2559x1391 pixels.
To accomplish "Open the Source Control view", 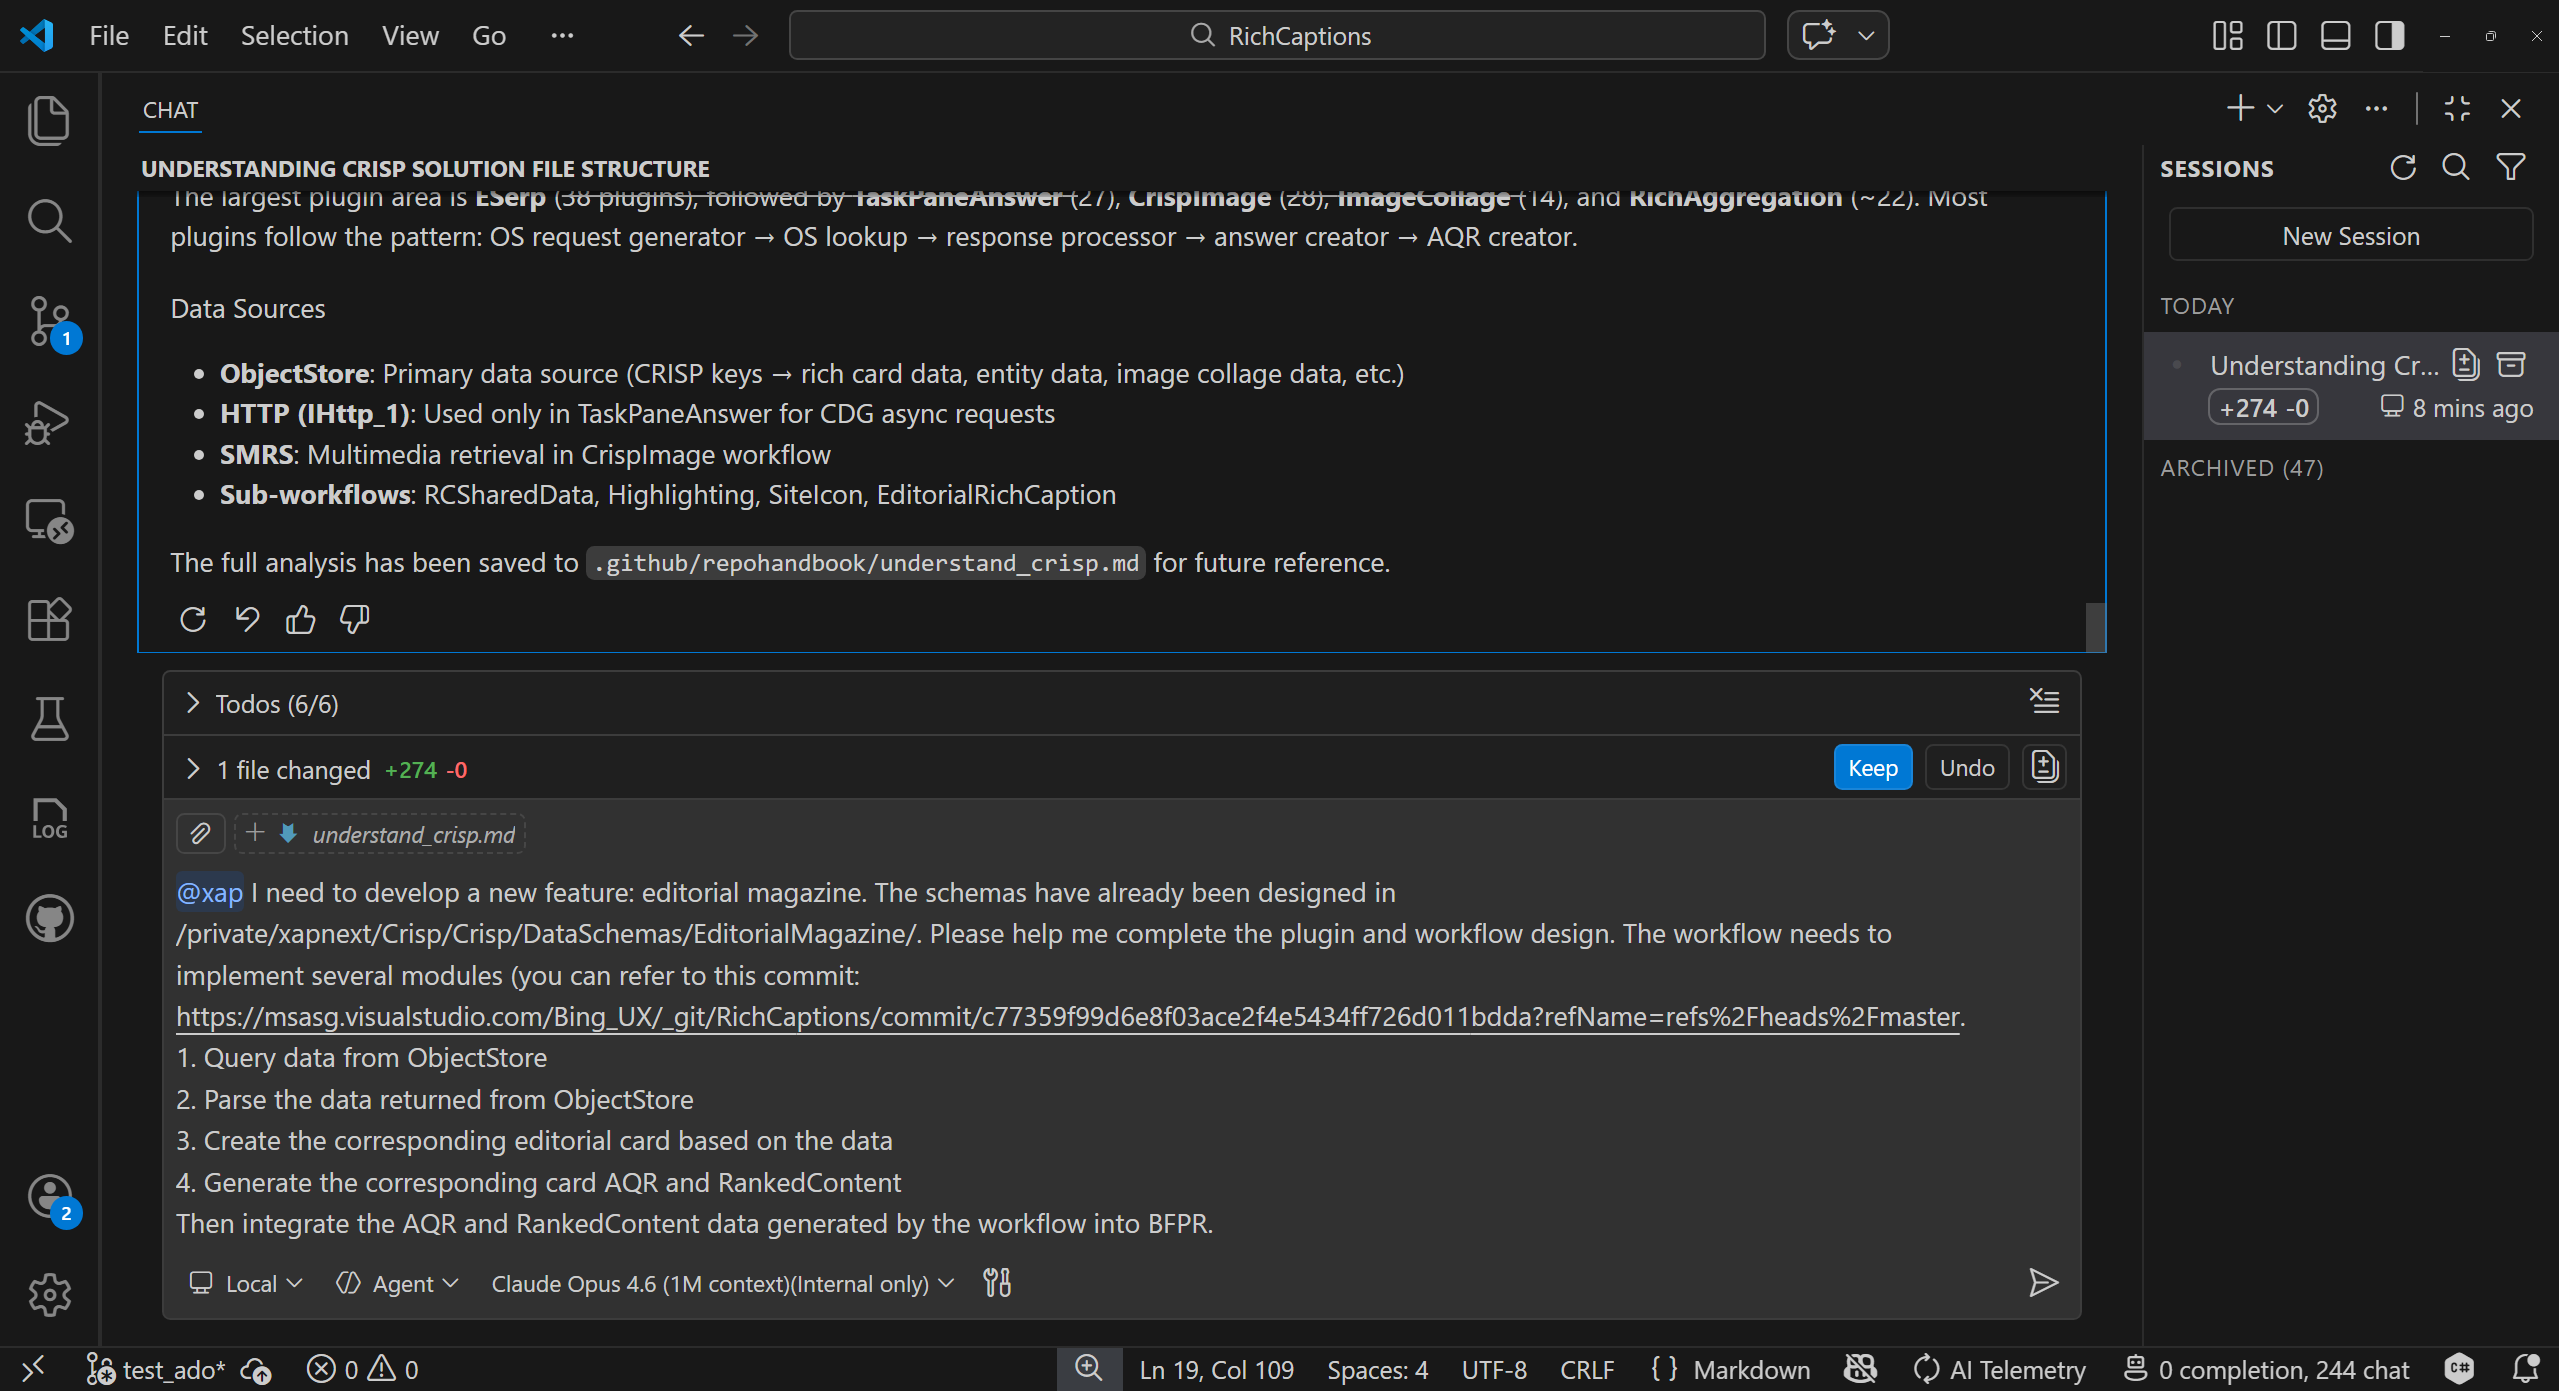I will pyautogui.click(x=49, y=321).
